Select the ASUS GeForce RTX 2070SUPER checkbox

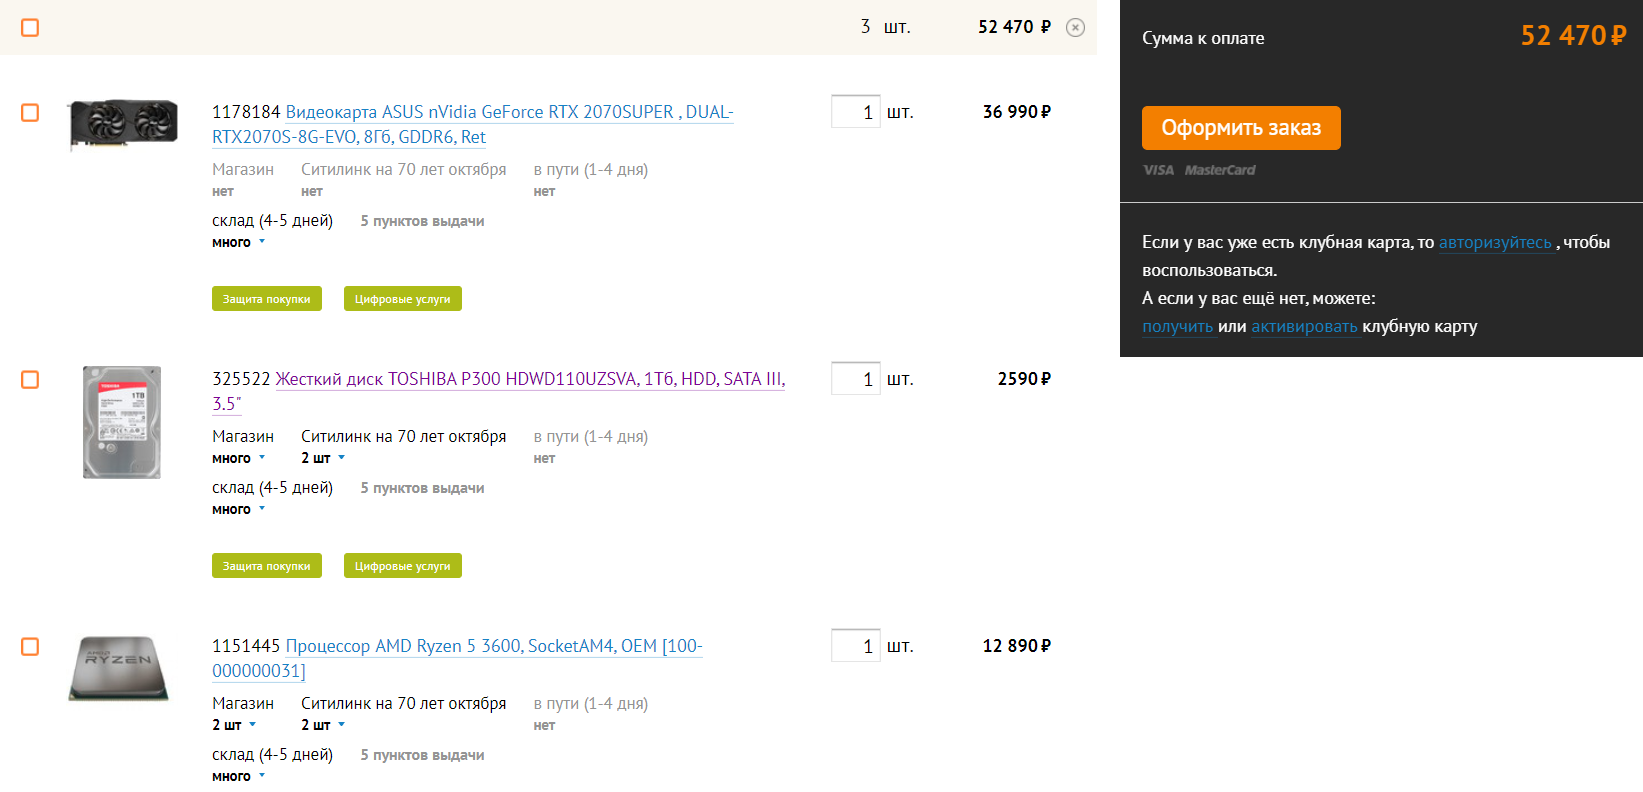pyautogui.click(x=30, y=112)
